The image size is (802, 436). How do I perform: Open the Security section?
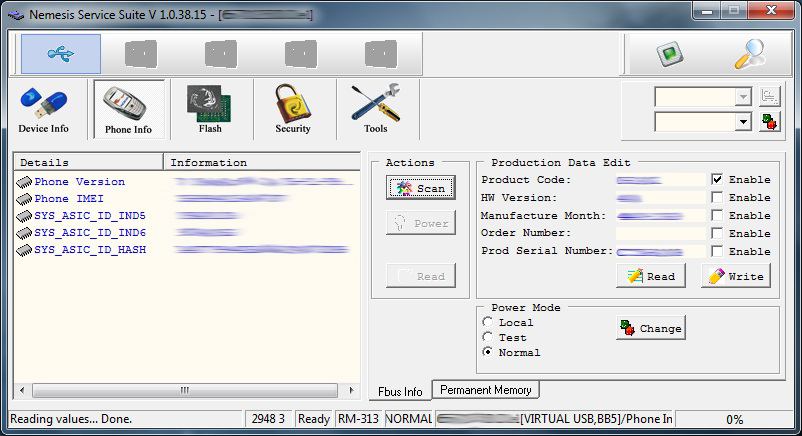tap(293, 110)
